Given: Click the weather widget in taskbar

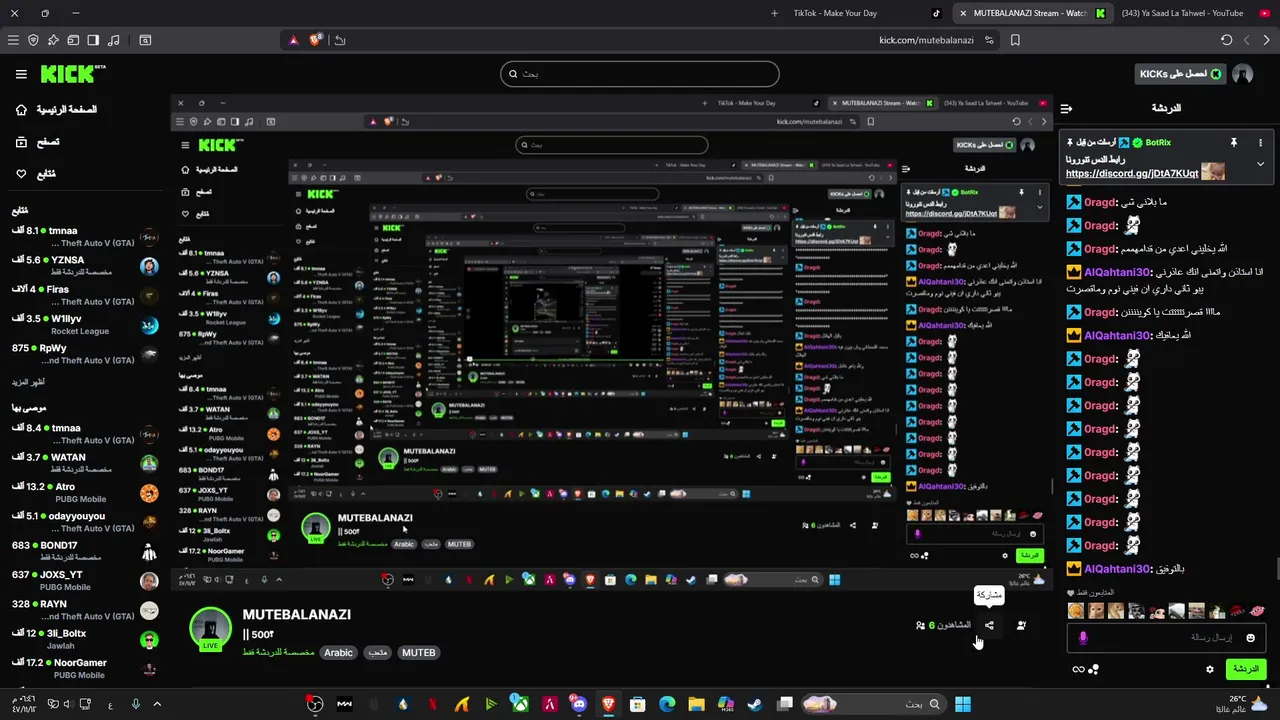Looking at the screenshot, I should point(1243,704).
